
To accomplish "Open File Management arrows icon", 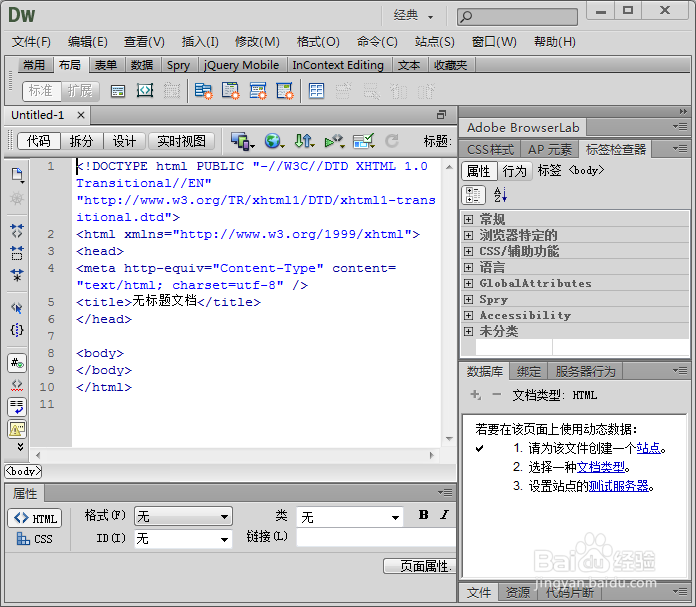I will (x=304, y=142).
